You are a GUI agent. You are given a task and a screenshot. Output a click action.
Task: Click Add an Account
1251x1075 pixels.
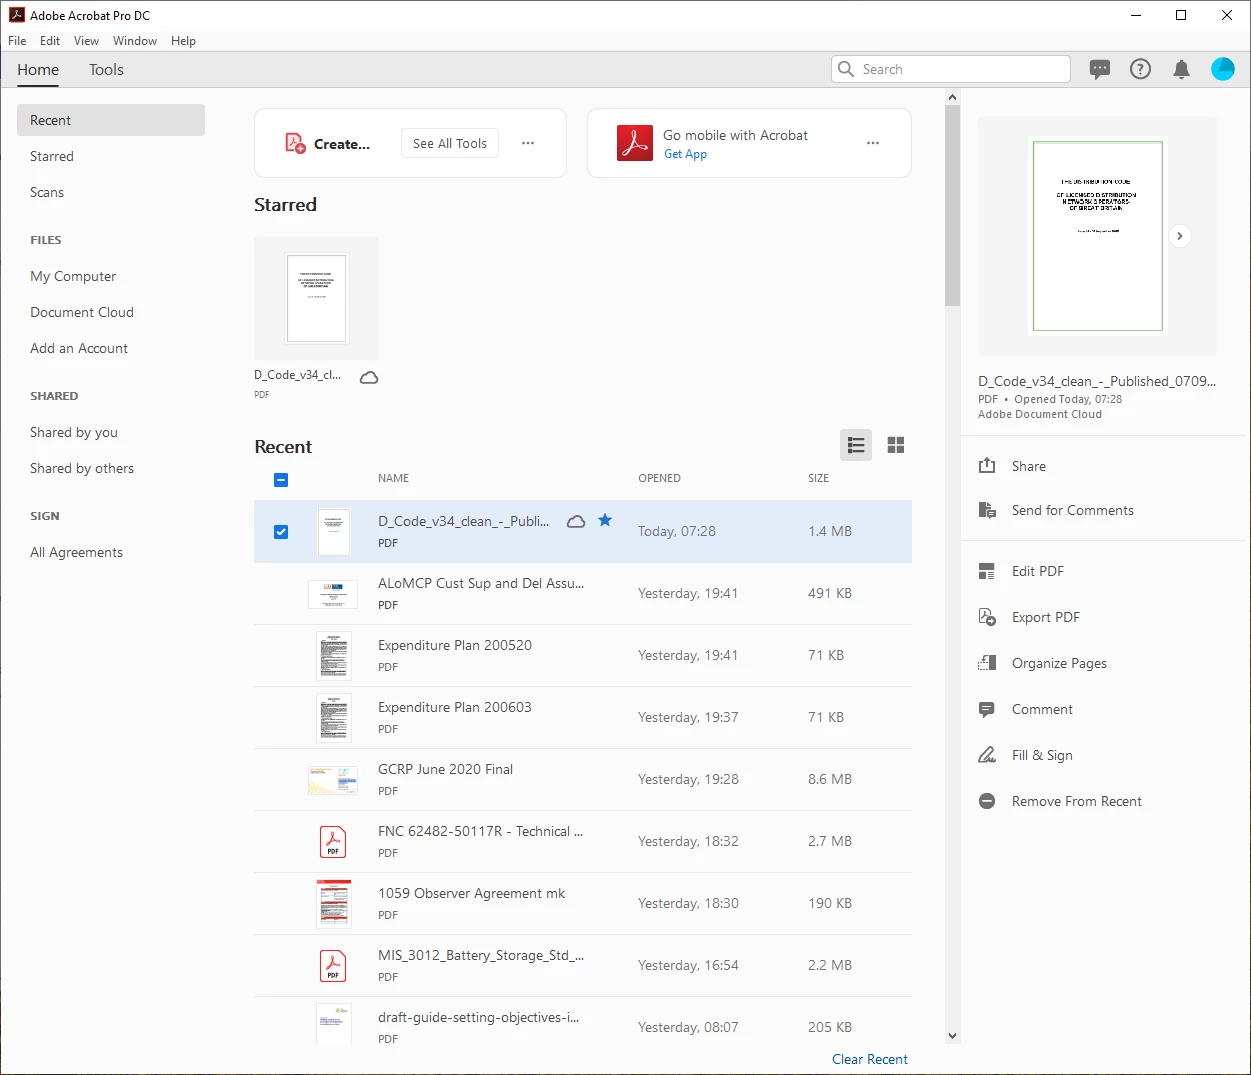point(79,348)
